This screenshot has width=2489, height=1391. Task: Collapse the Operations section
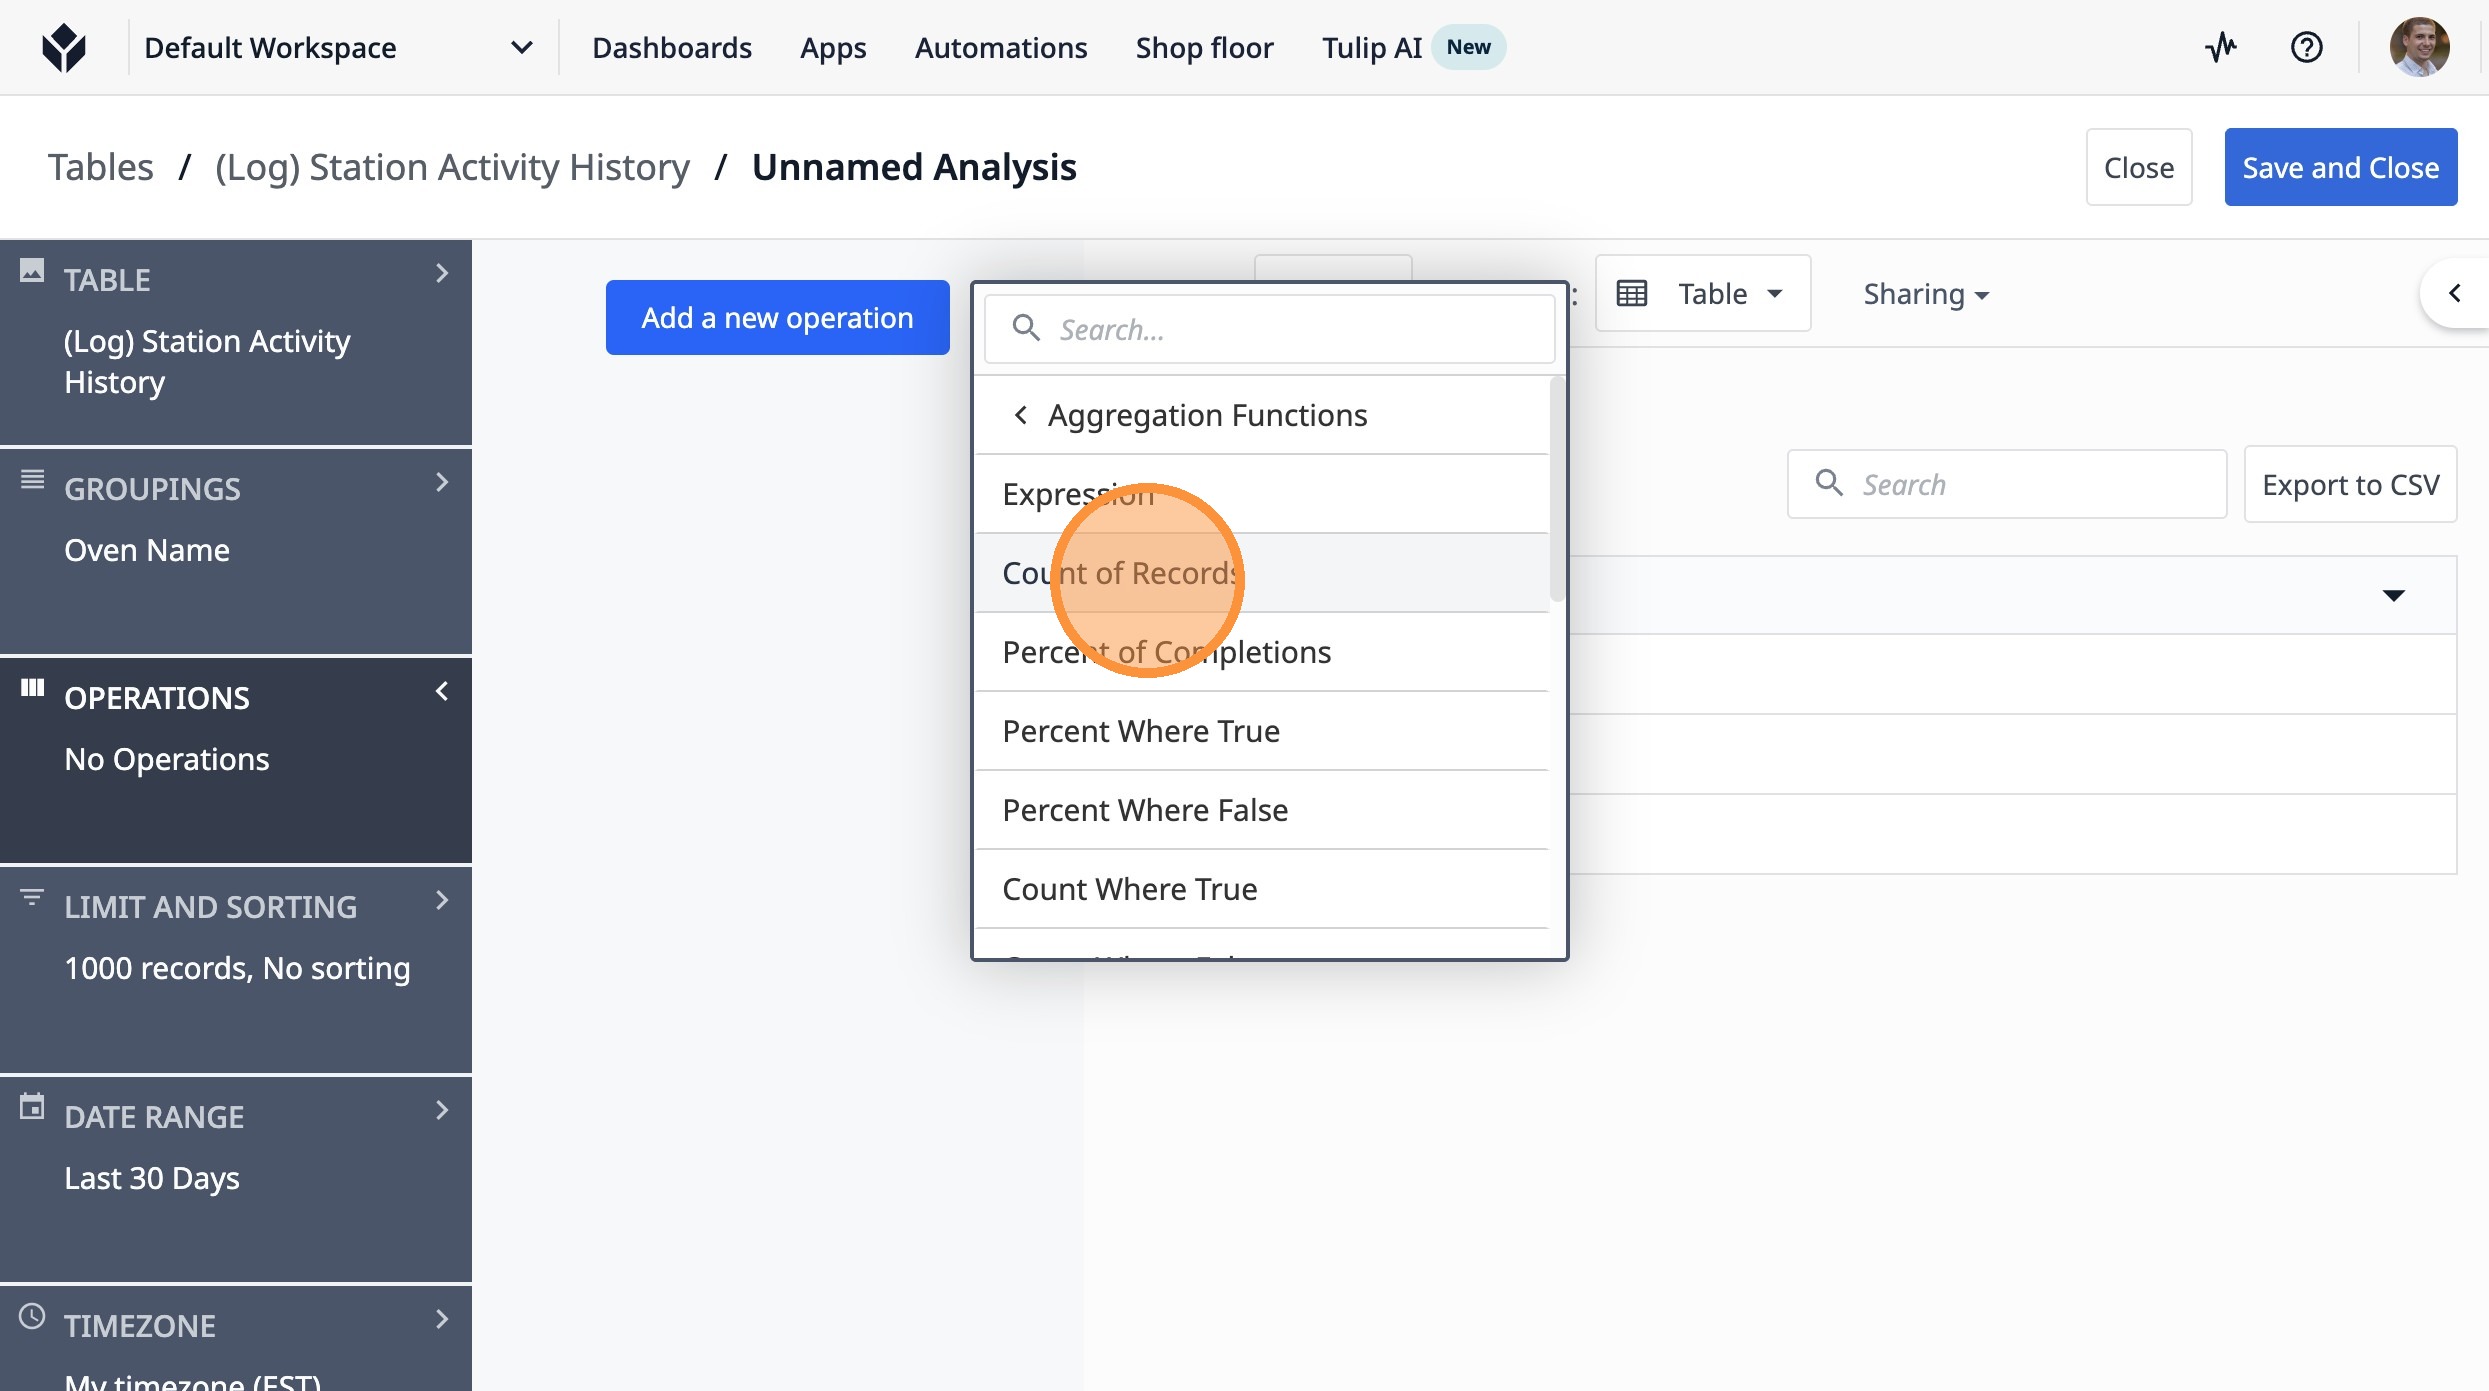(442, 692)
